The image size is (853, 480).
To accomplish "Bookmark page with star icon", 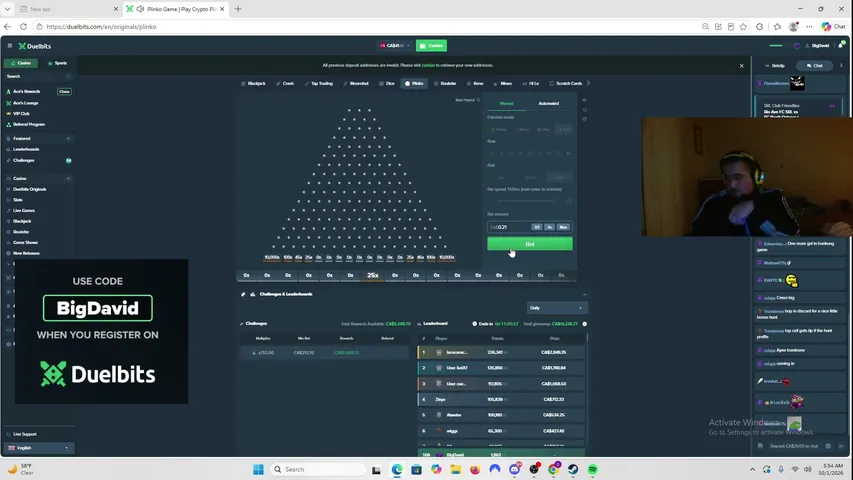I will [744, 26].
